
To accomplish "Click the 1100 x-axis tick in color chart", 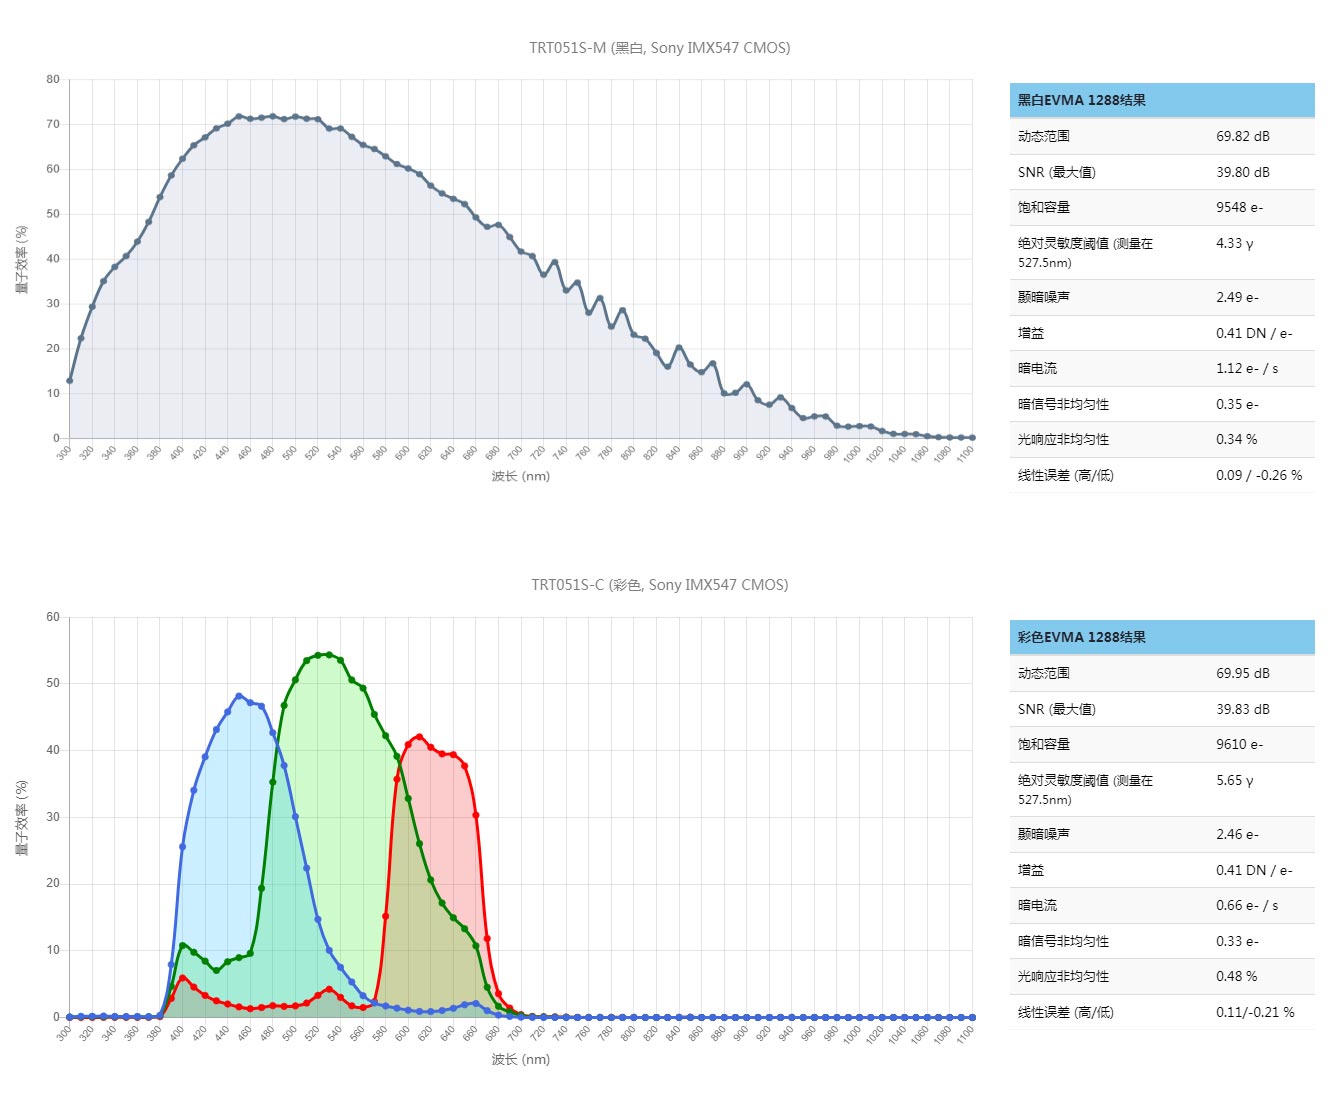I will [x=964, y=1036].
